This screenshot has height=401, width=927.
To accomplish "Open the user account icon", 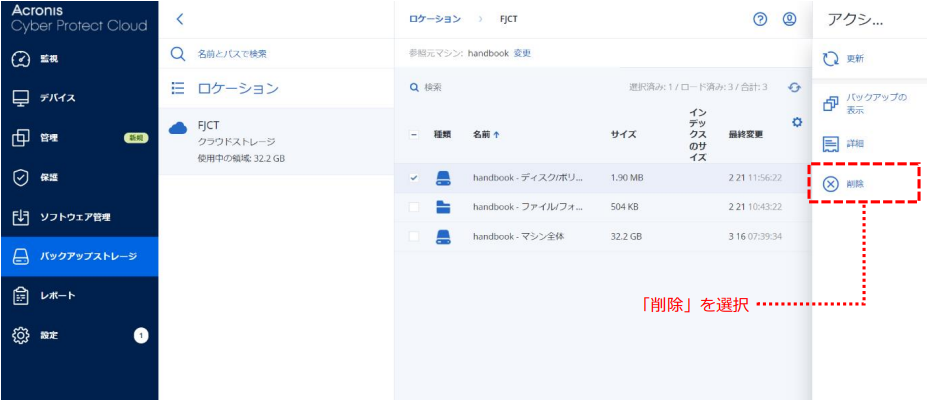I will coord(789,19).
